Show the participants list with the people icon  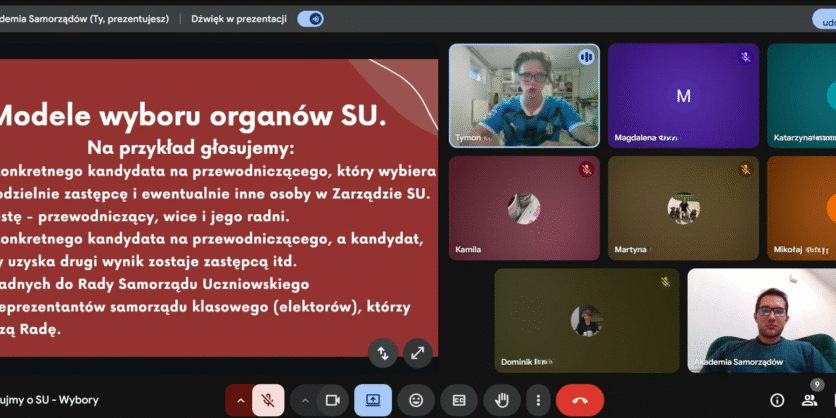(810, 400)
